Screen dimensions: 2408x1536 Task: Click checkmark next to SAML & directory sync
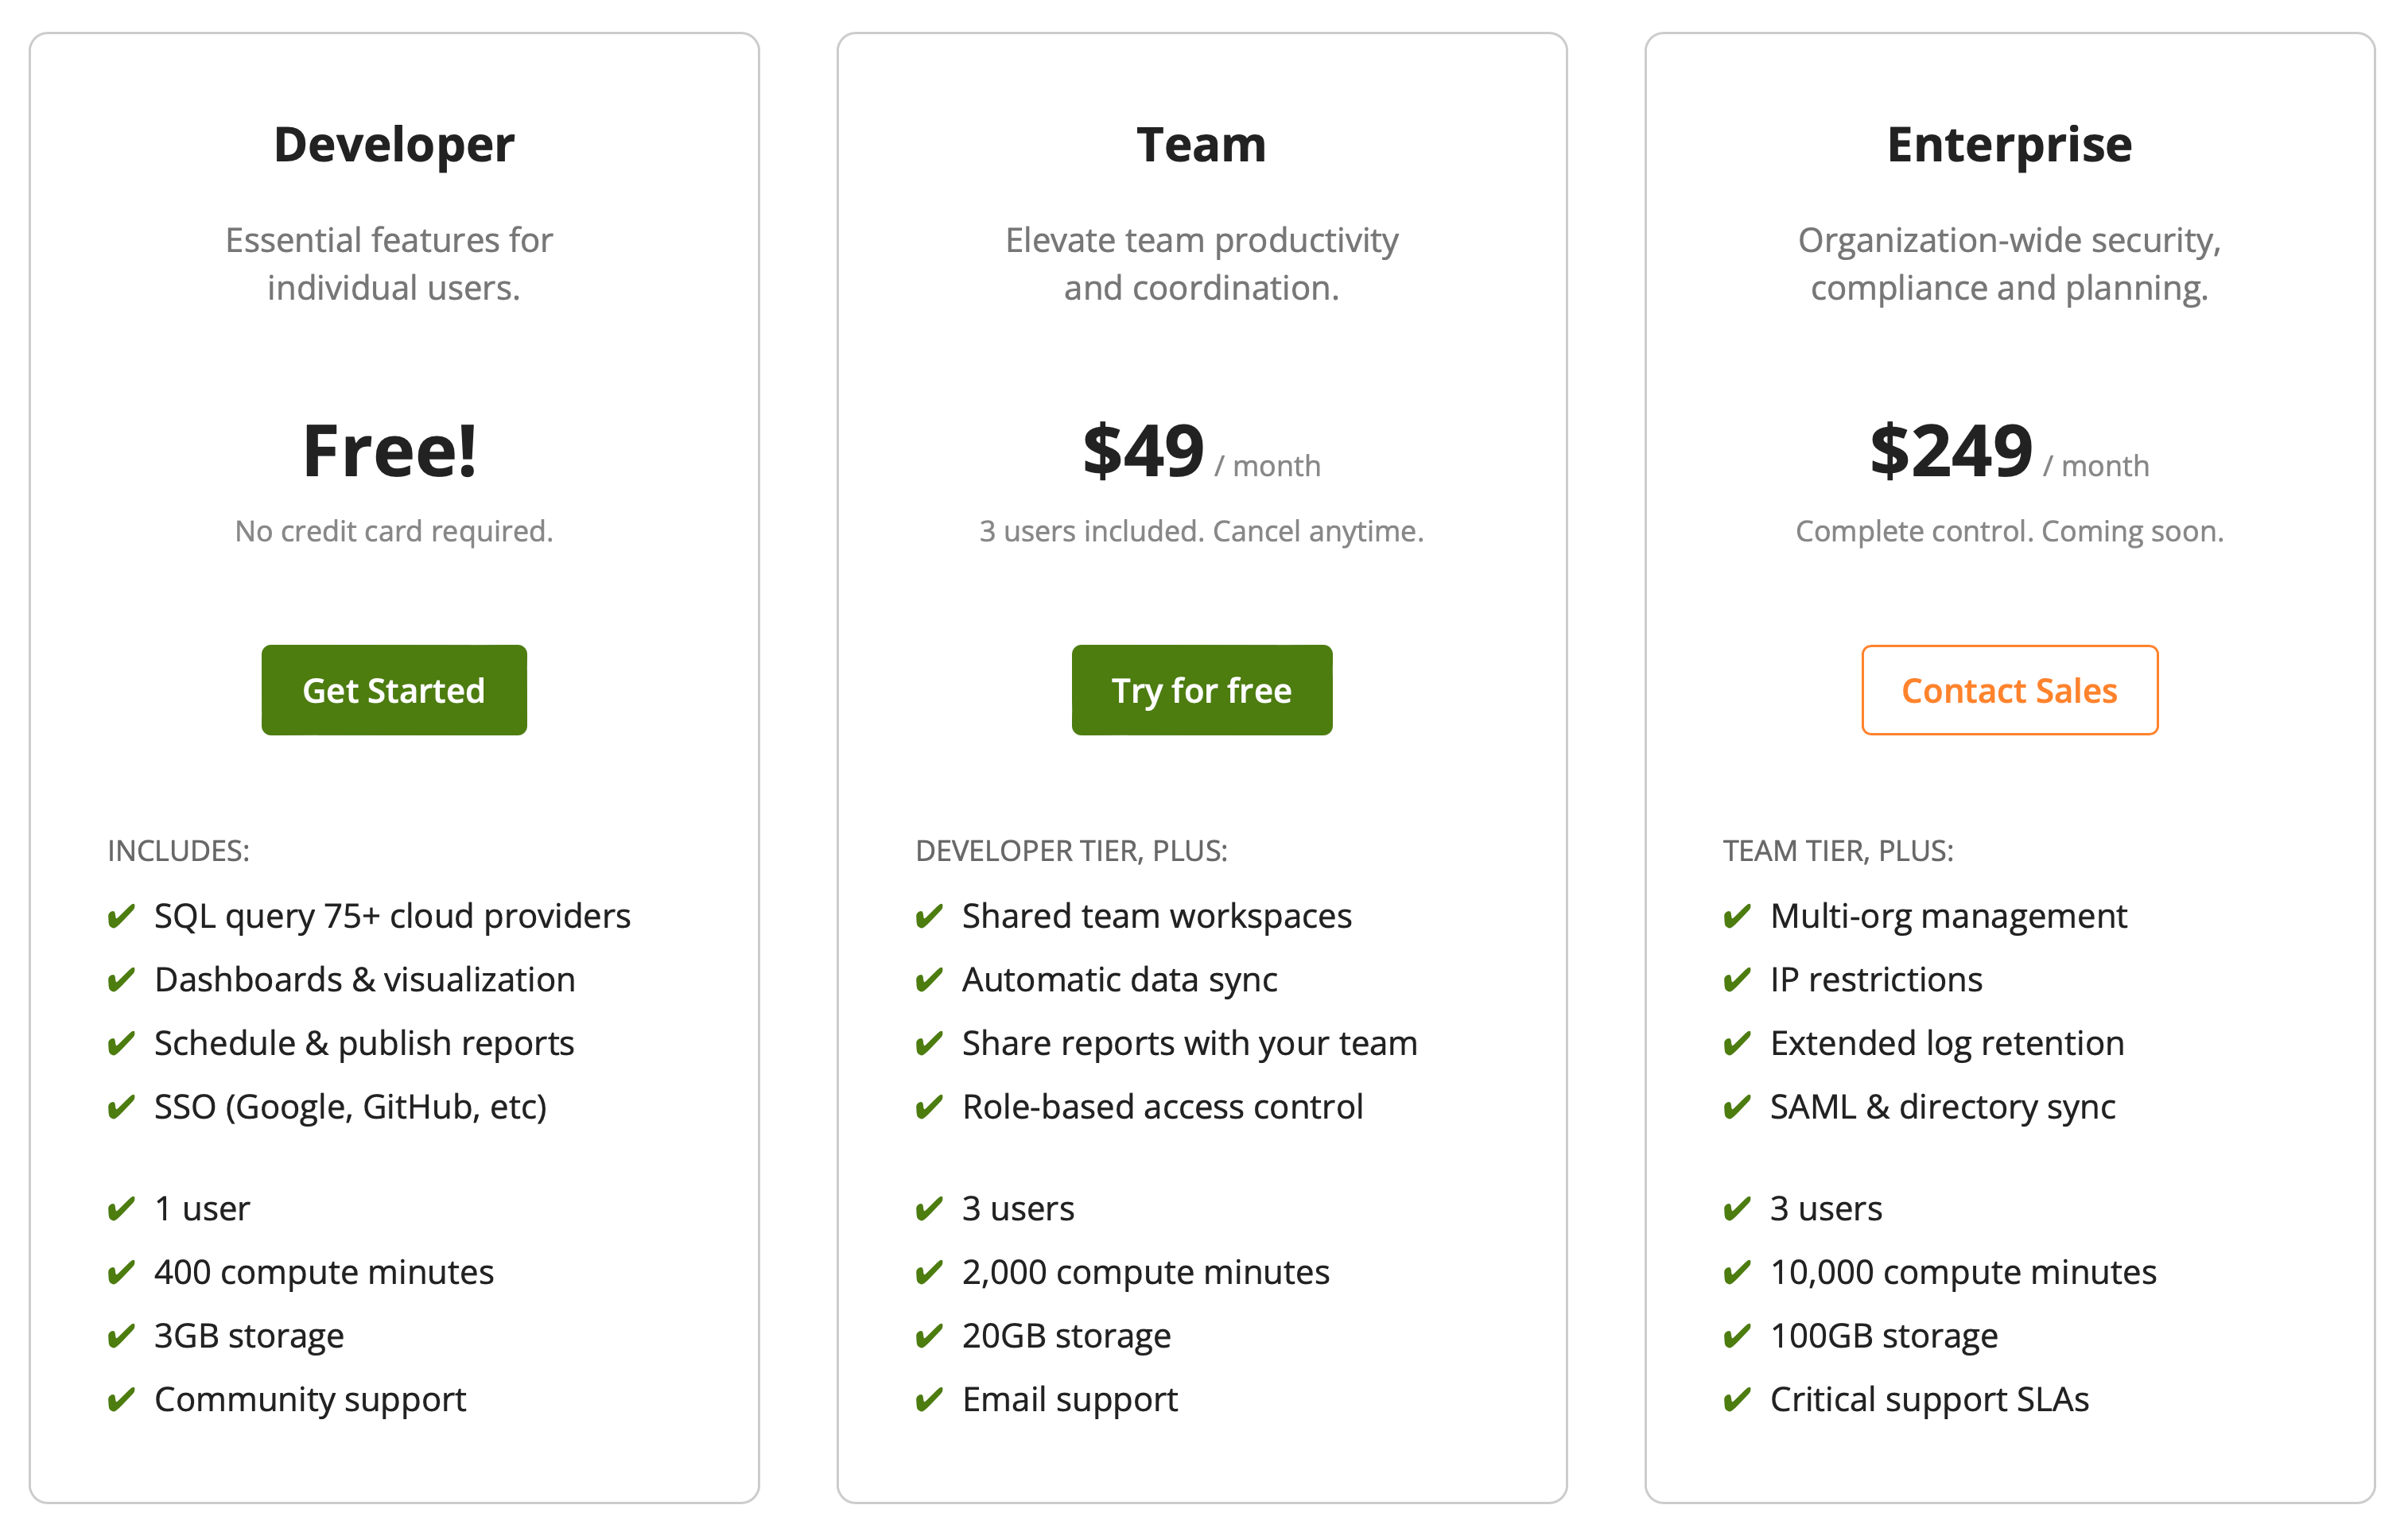coord(1737,1107)
